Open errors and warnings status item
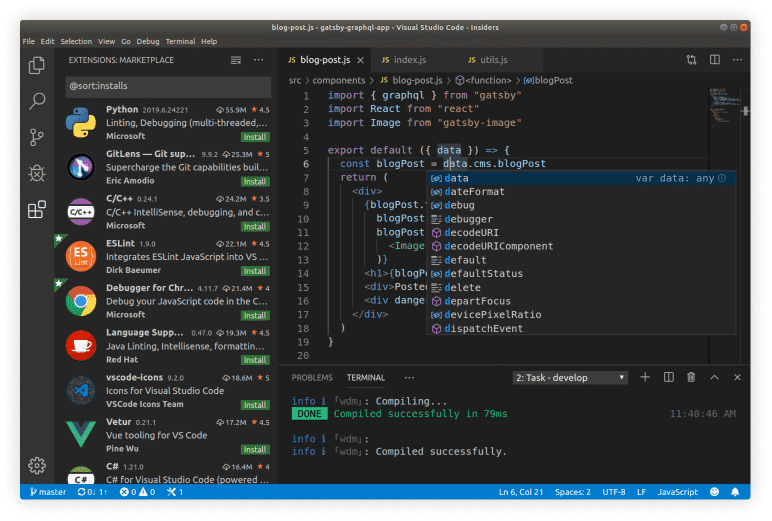The width and height of the screenshot is (772, 521). (x=137, y=492)
